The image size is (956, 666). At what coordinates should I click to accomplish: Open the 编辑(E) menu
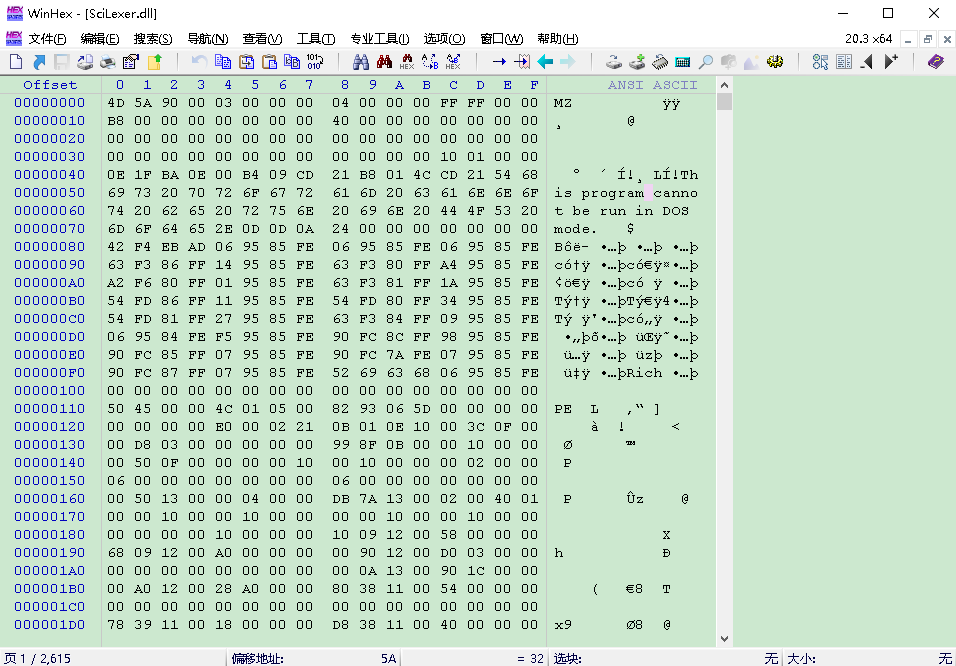coord(100,39)
